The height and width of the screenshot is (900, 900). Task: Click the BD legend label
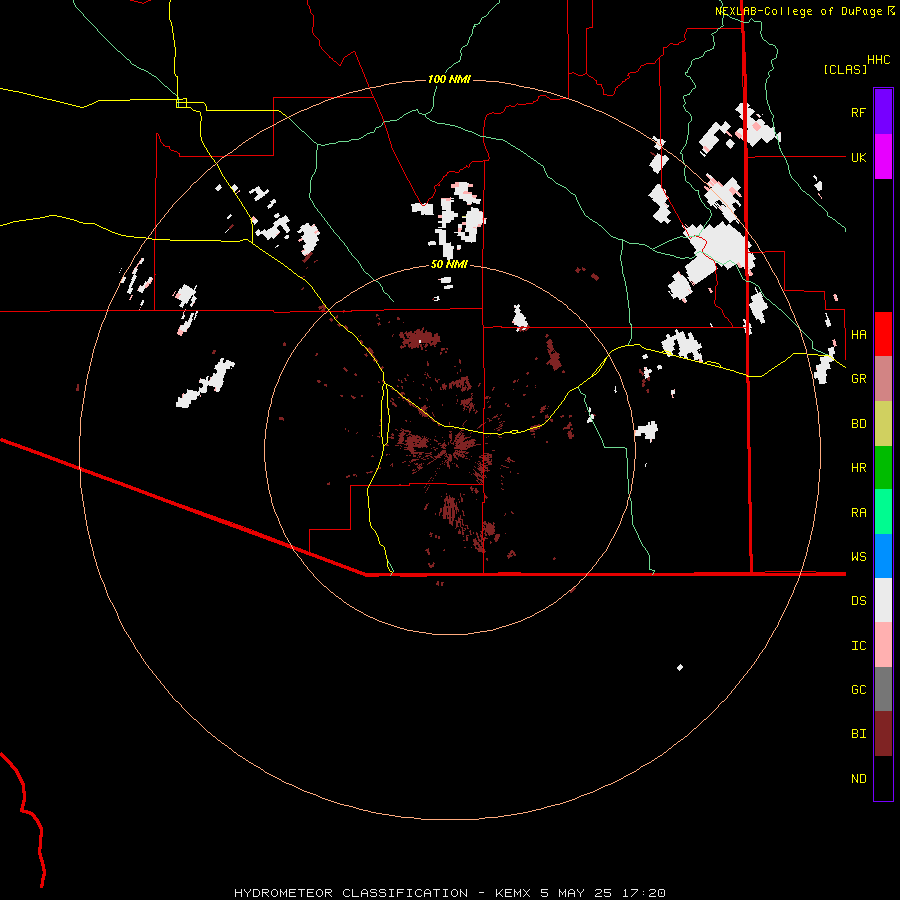coord(858,424)
